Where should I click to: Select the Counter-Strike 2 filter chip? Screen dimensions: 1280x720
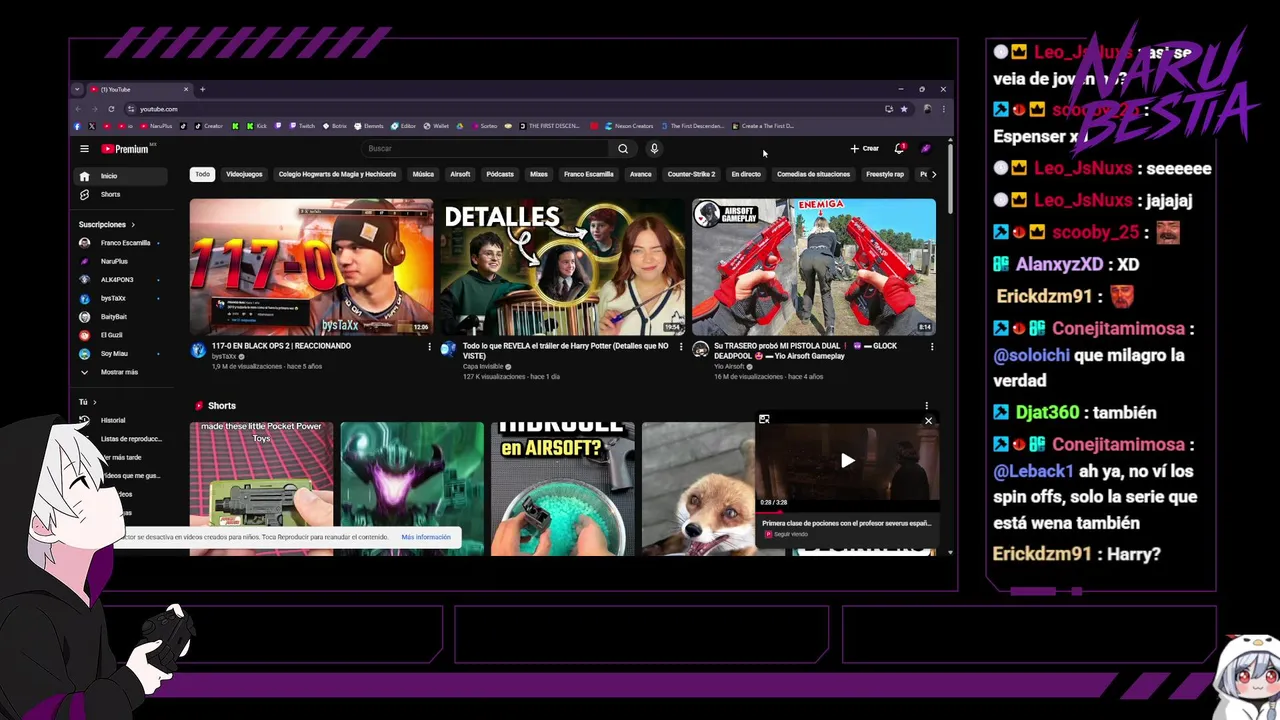691,174
